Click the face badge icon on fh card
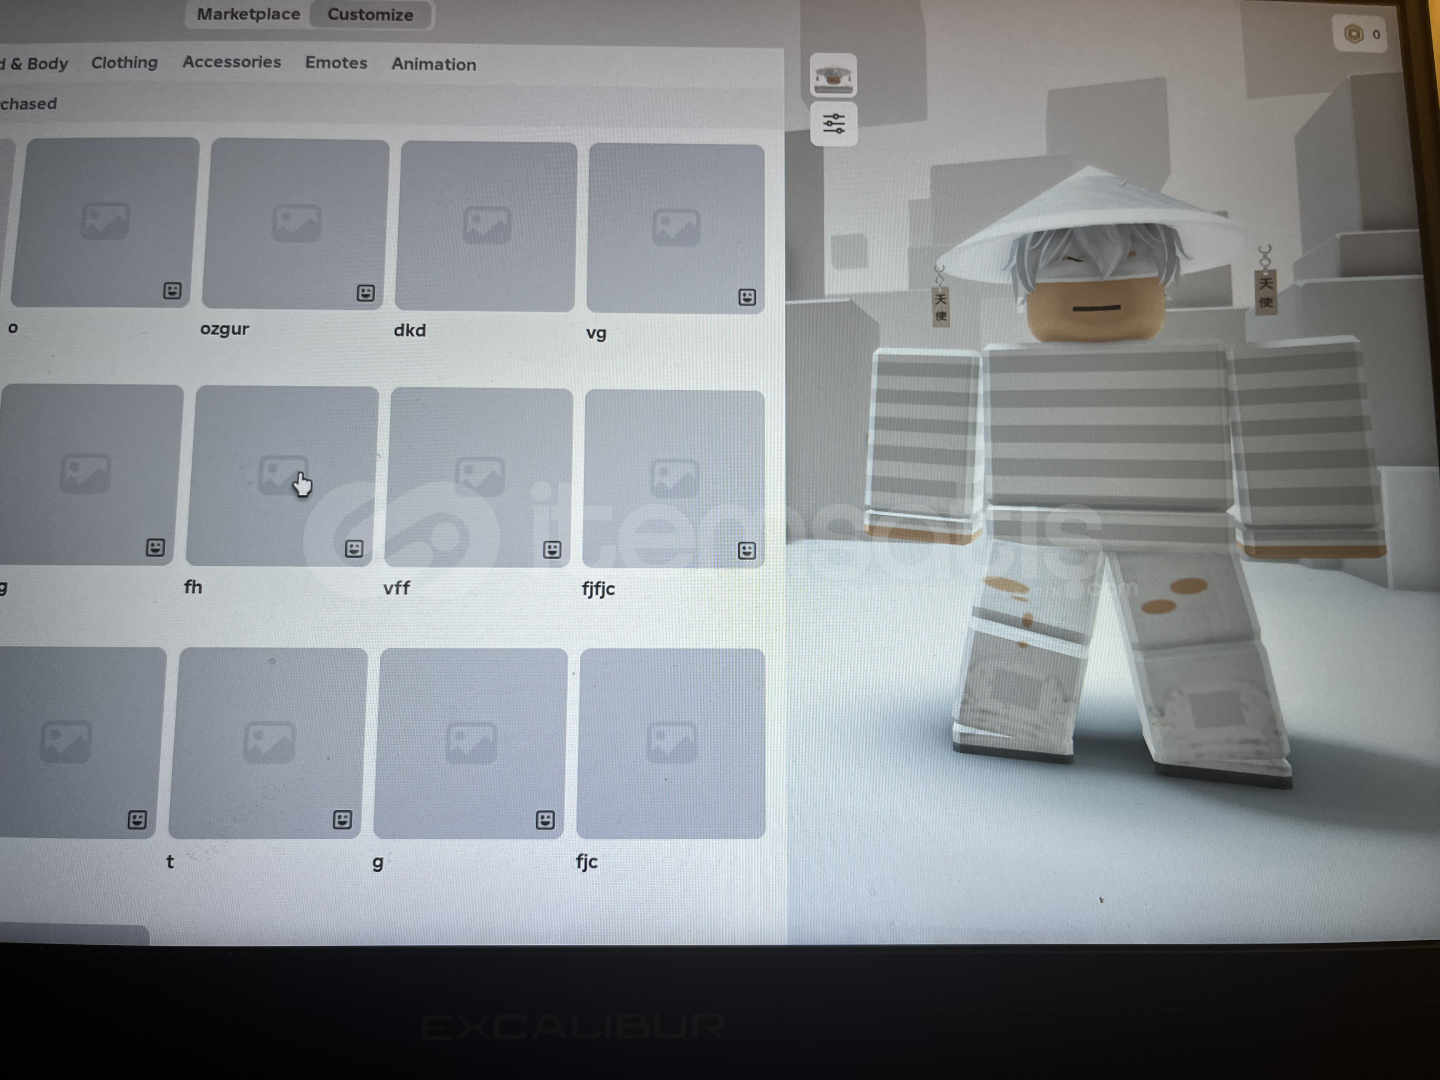The image size is (1440, 1080). click(x=354, y=549)
